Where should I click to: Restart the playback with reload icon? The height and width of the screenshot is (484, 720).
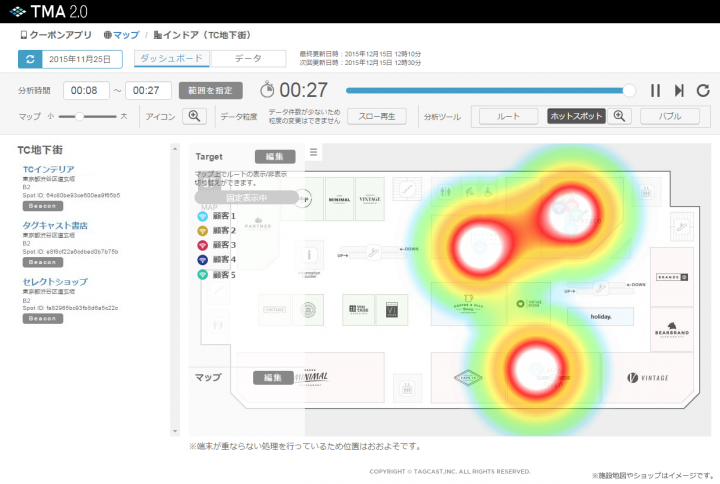tap(703, 90)
